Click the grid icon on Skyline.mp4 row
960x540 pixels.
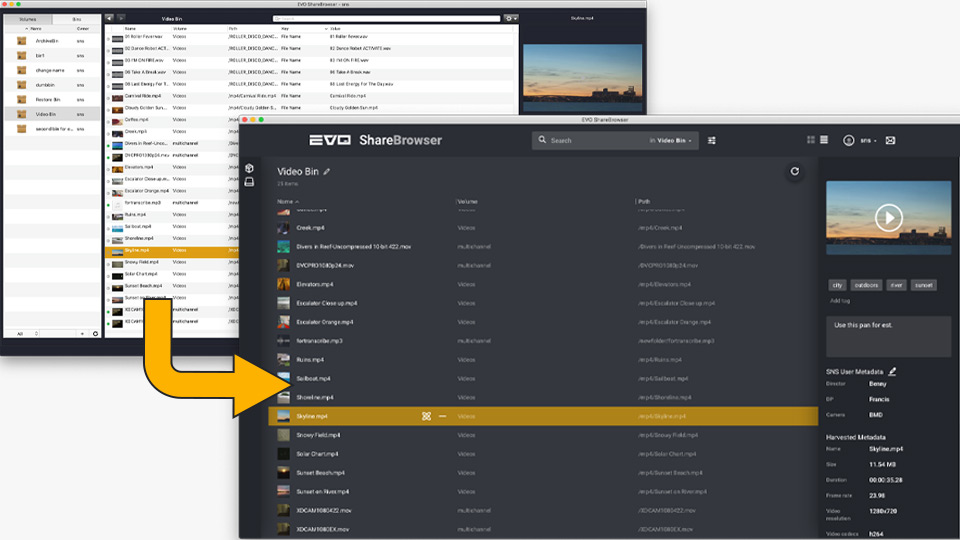426,416
